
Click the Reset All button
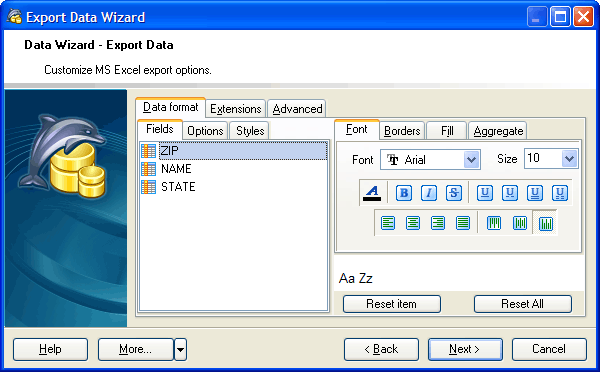522,304
